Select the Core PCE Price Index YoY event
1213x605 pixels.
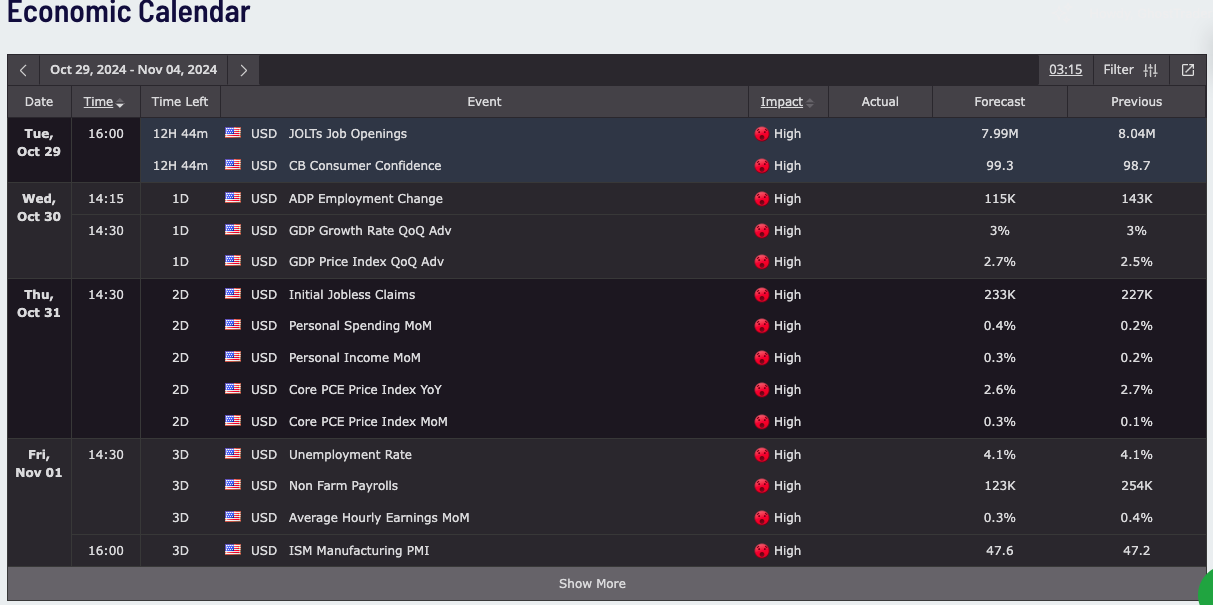tap(364, 390)
